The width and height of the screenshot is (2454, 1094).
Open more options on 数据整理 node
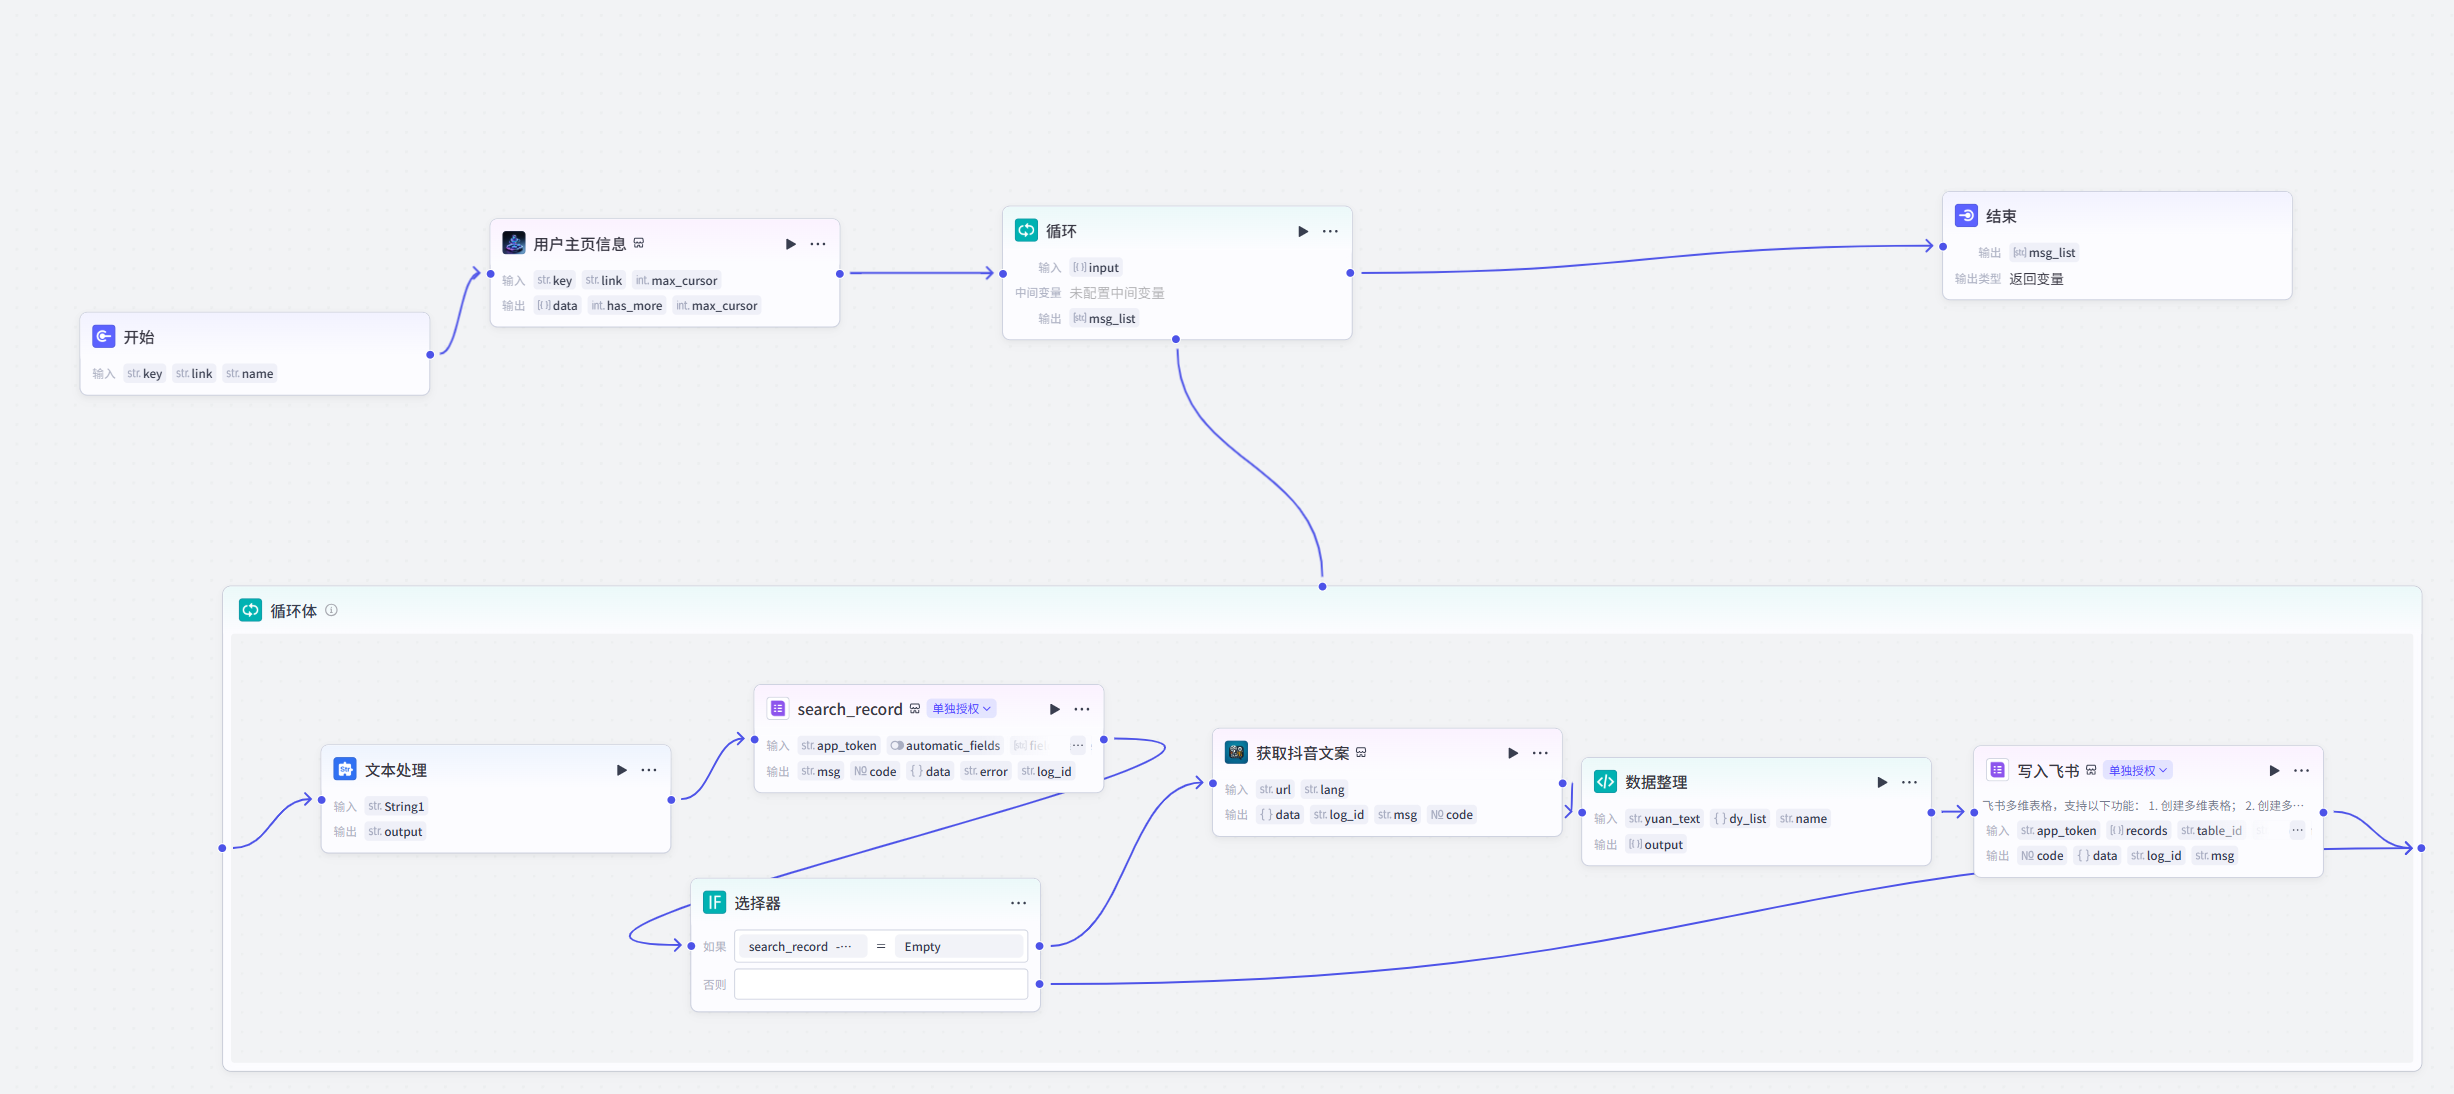point(1909,782)
